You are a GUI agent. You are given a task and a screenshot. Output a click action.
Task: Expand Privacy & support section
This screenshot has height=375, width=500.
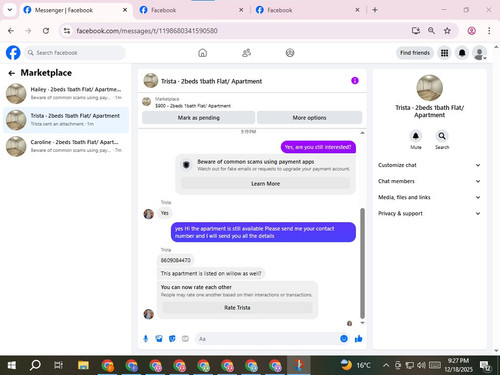click(x=429, y=213)
